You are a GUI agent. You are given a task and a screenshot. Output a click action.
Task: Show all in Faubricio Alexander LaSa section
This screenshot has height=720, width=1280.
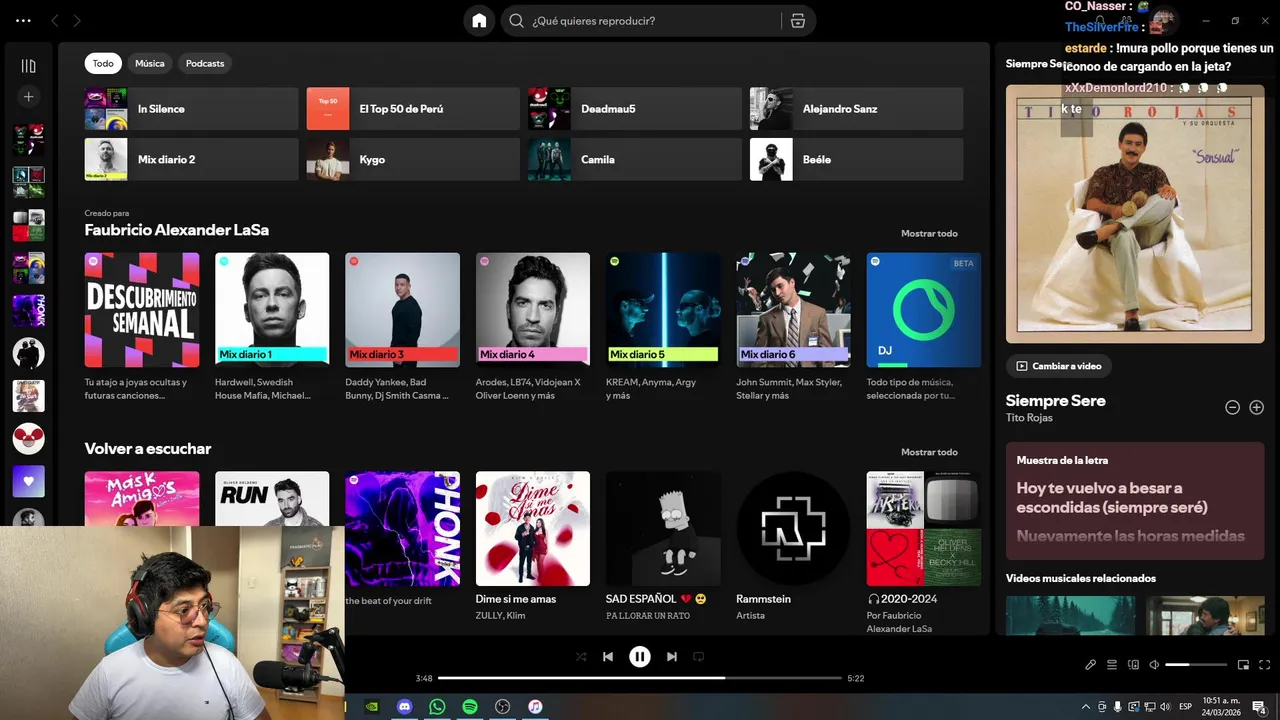pos(929,234)
